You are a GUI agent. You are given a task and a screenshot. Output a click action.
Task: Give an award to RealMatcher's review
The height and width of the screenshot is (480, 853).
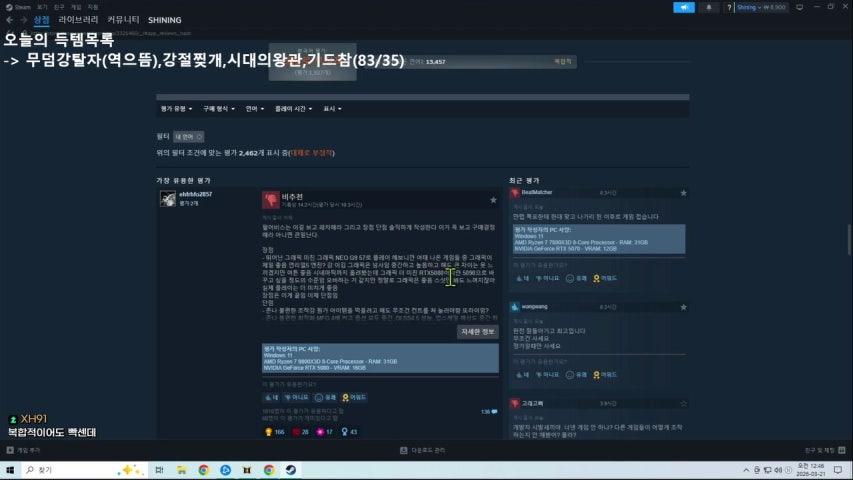click(x=605, y=279)
